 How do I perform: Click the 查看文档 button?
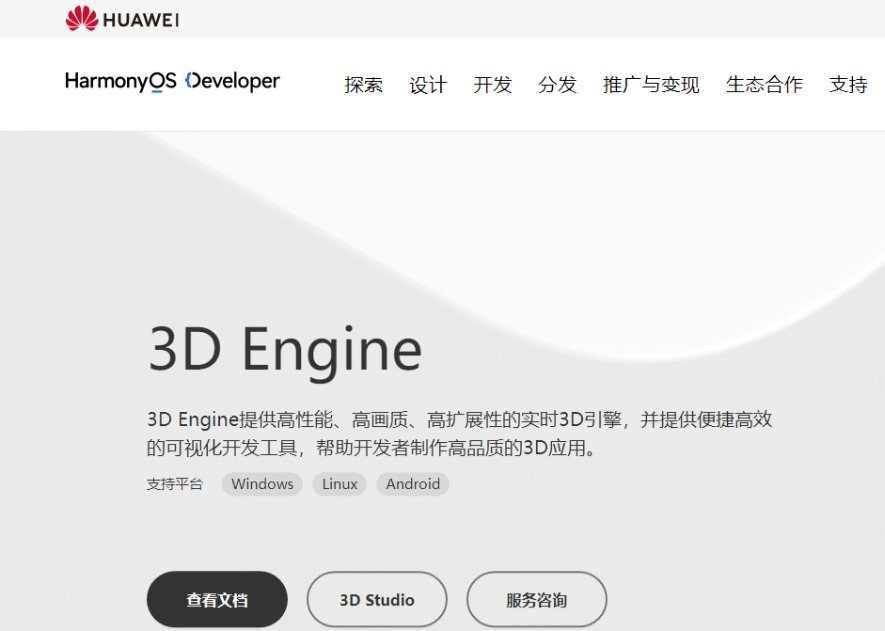[216, 598]
